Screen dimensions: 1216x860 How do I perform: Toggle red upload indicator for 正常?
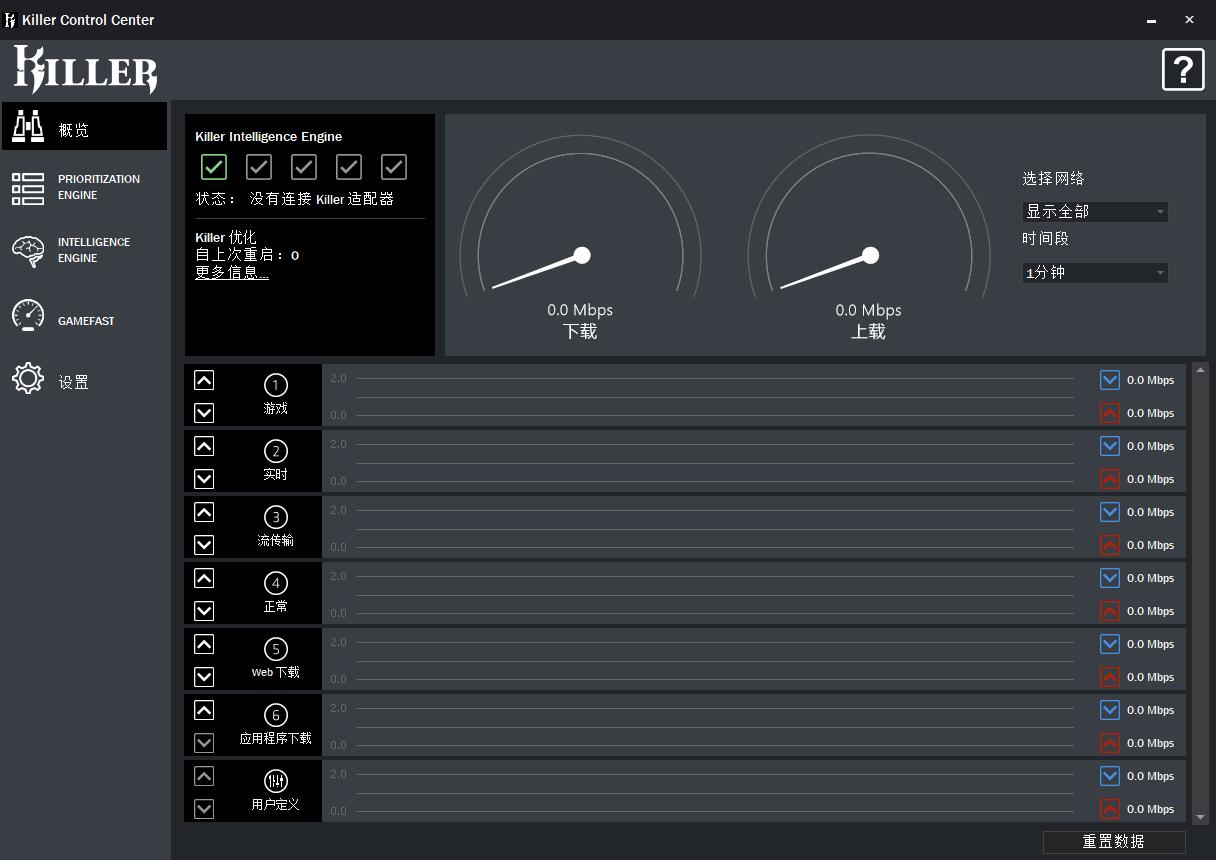point(1110,610)
